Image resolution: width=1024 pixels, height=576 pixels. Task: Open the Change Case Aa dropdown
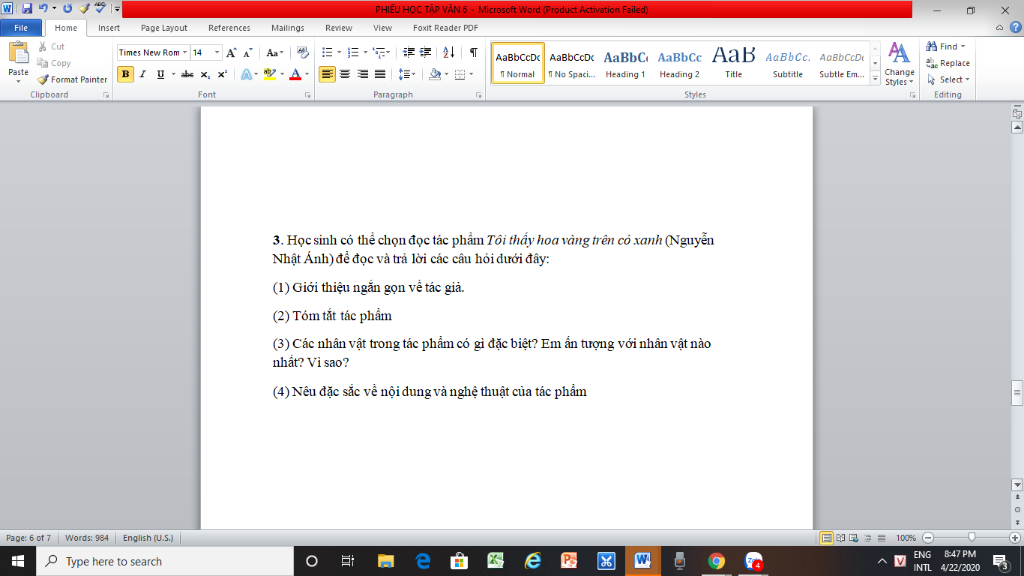click(x=274, y=53)
